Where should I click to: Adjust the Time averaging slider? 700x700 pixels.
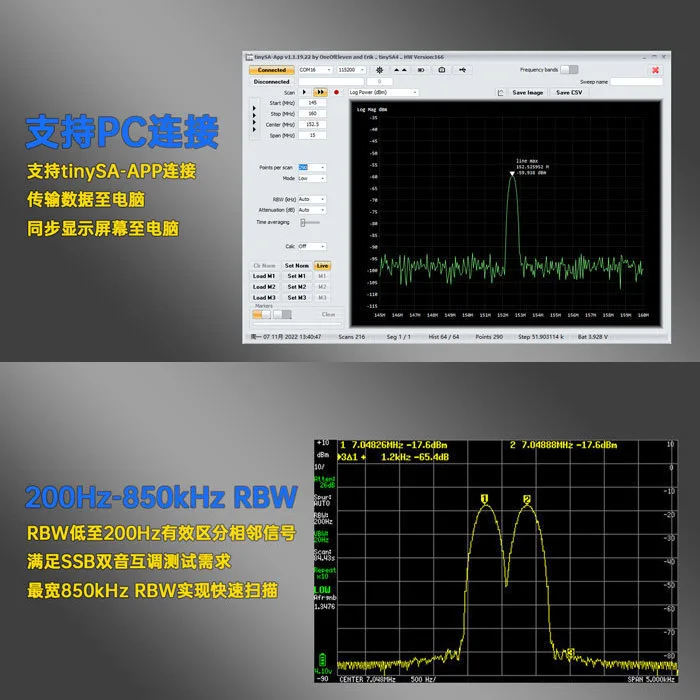click(310, 222)
